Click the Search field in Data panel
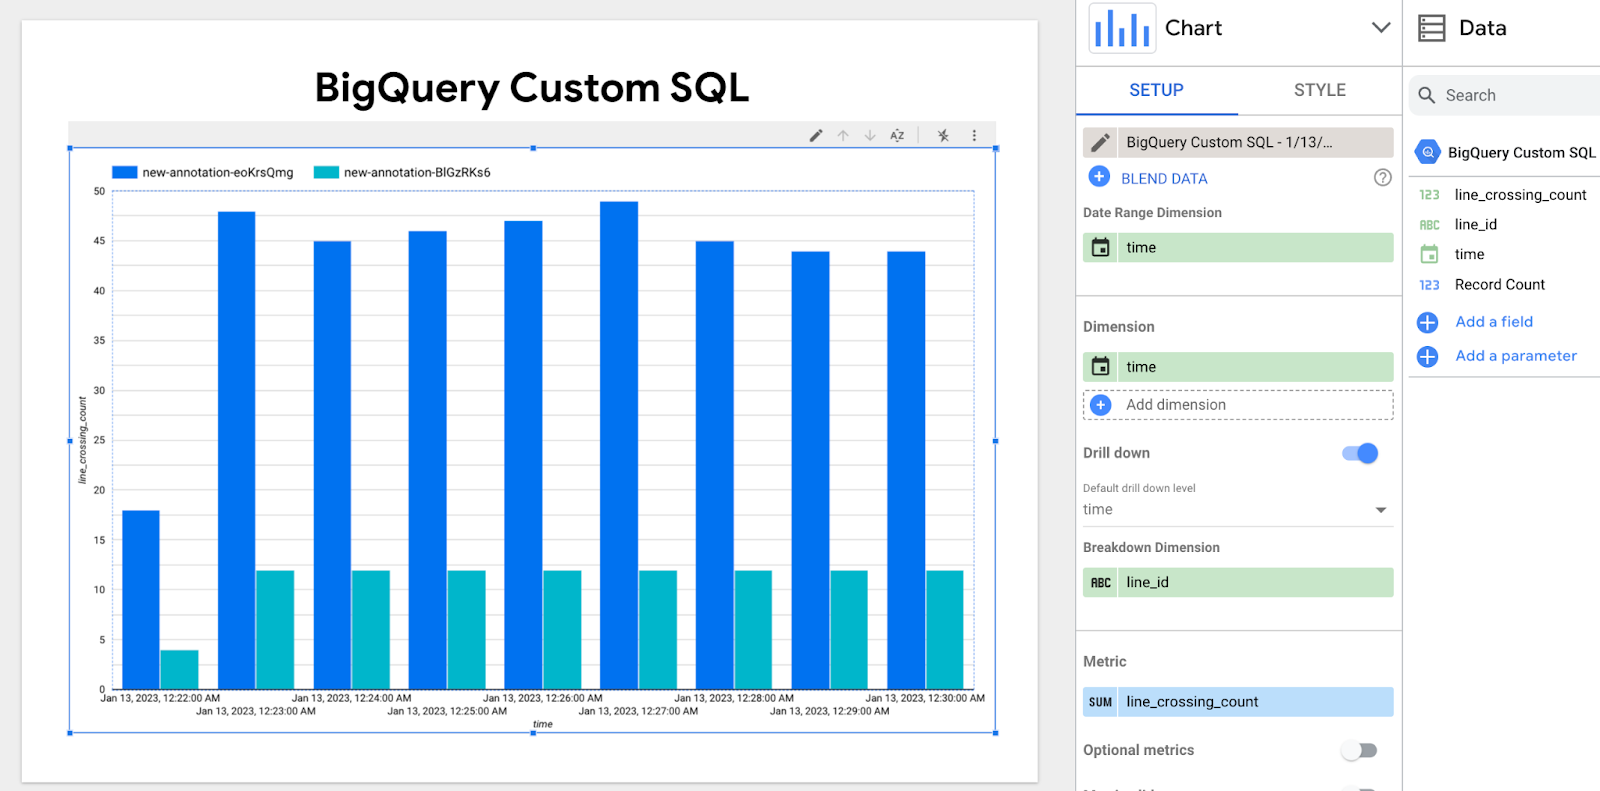This screenshot has width=1600, height=791. [x=1510, y=96]
